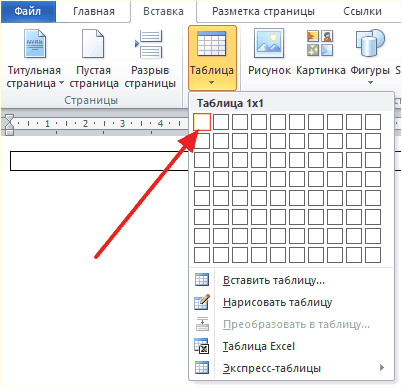Insert a Пустая страница

point(94,59)
